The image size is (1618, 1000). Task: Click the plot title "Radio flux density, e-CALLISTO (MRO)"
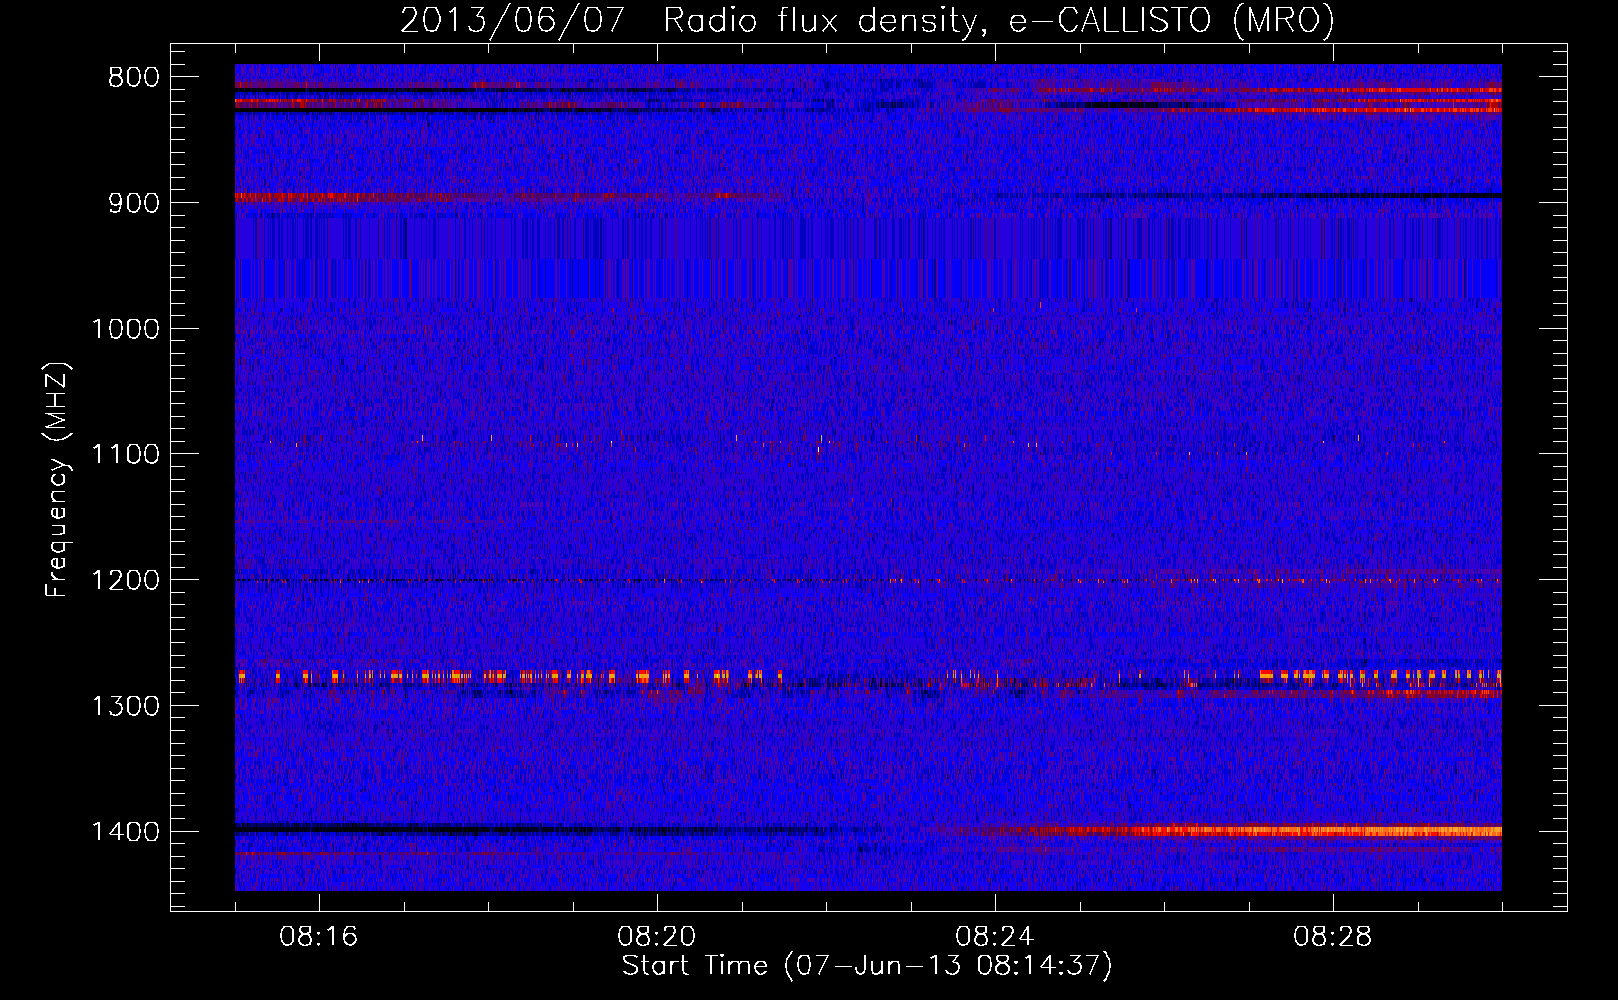998,20
